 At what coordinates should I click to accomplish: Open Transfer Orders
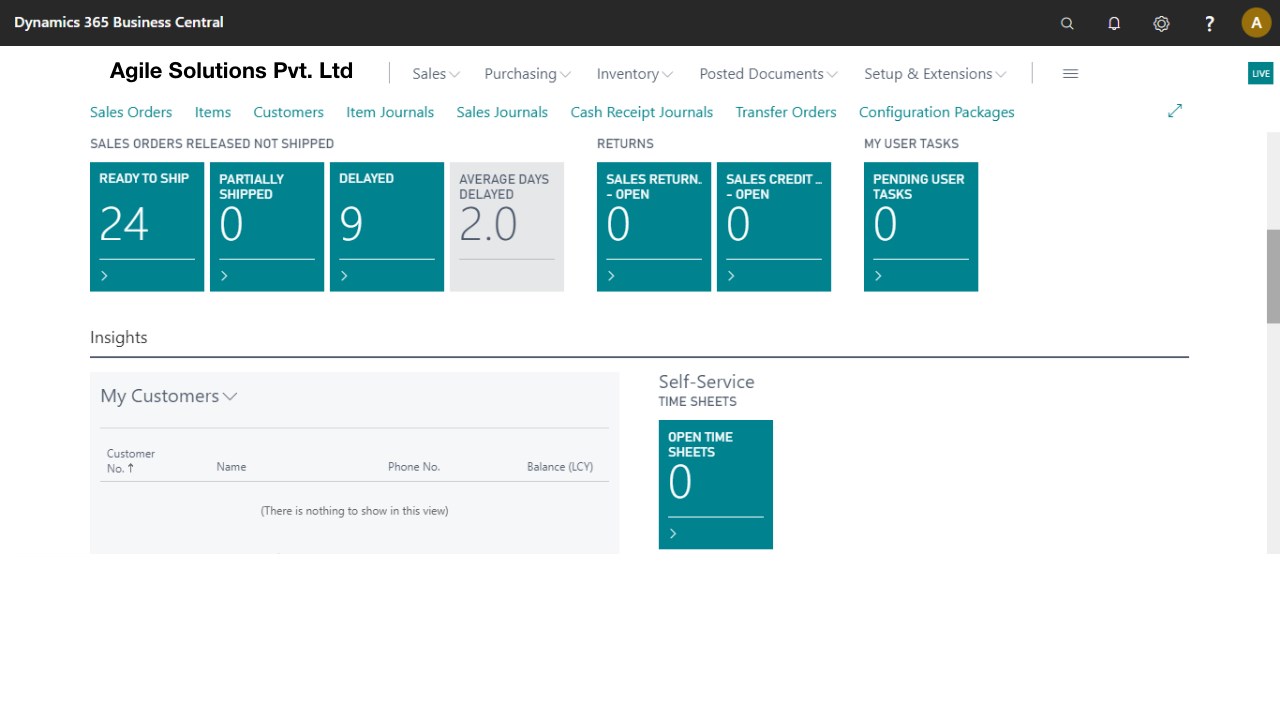pyautogui.click(x=786, y=112)
